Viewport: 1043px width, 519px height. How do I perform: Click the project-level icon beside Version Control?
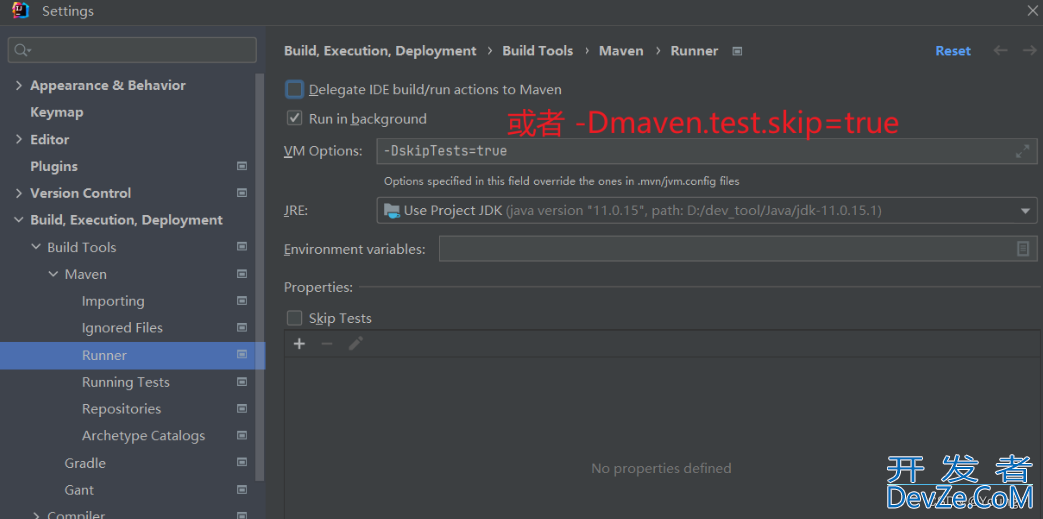242,193
